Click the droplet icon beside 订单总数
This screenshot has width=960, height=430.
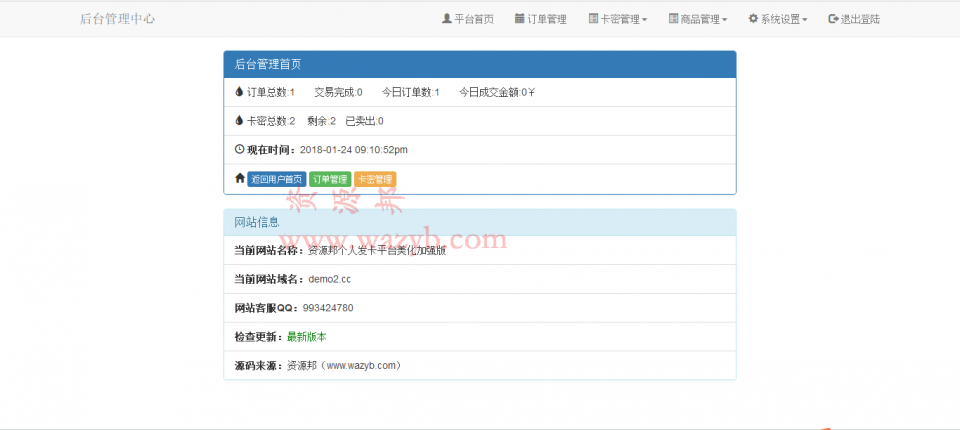[239, 92]
